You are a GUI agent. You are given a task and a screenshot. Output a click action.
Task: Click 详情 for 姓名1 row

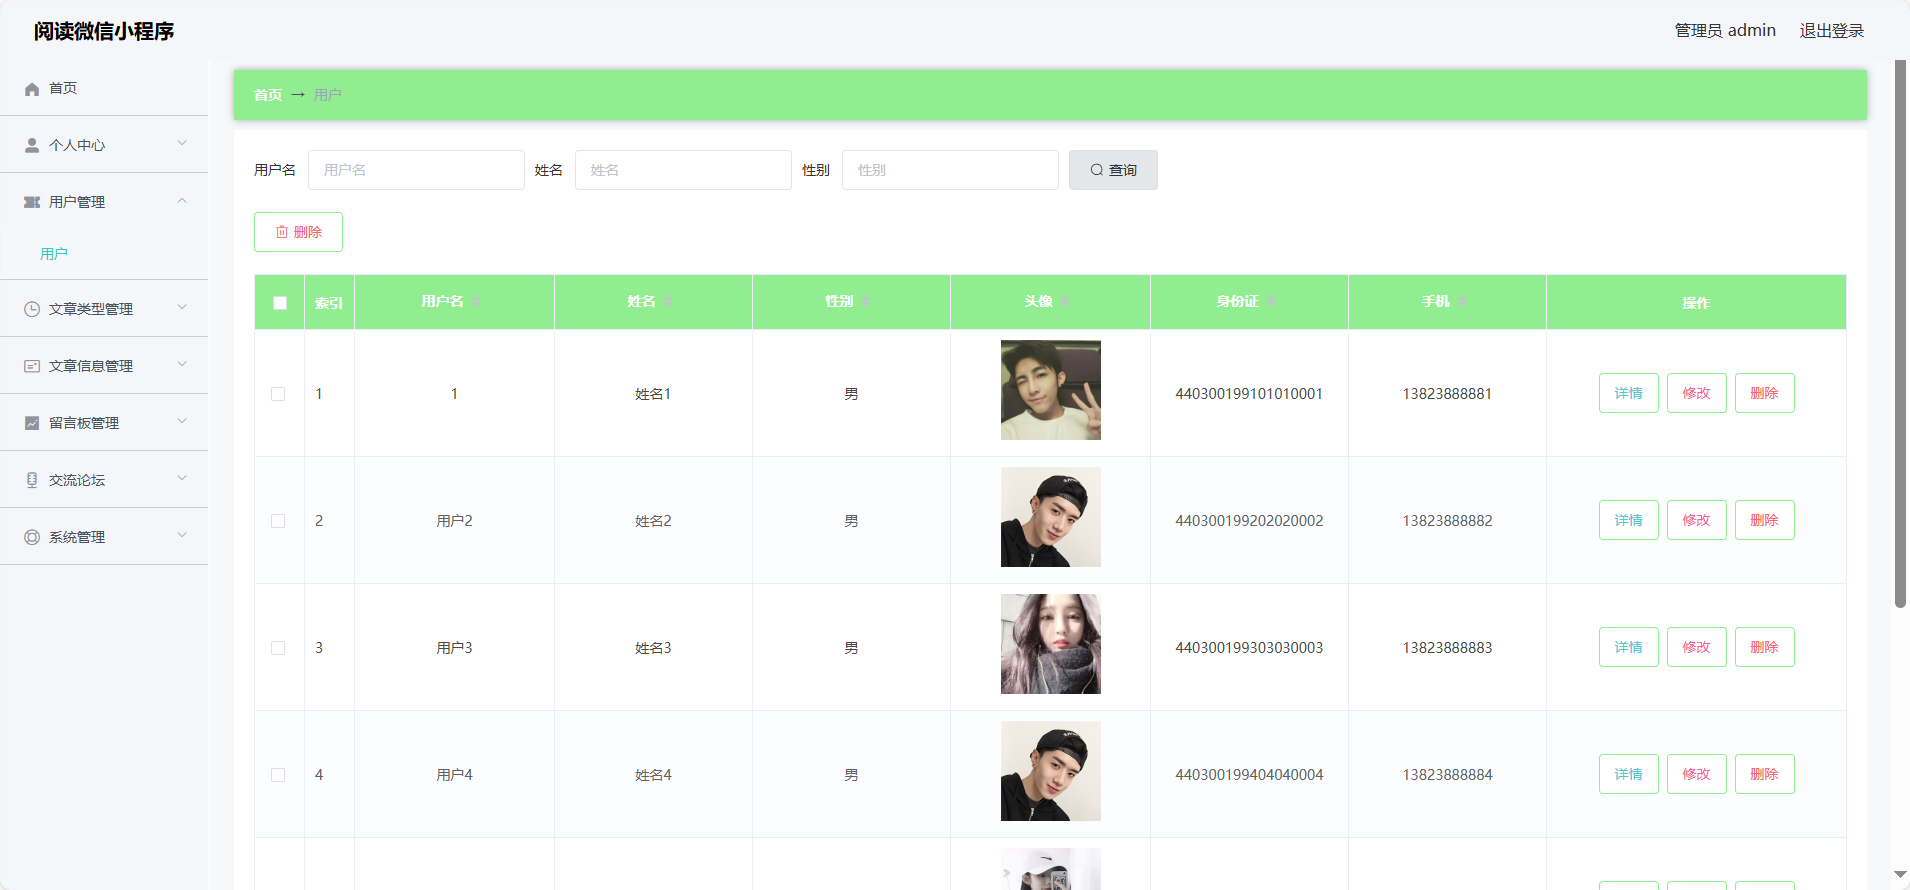click(x=1629, y=393)
